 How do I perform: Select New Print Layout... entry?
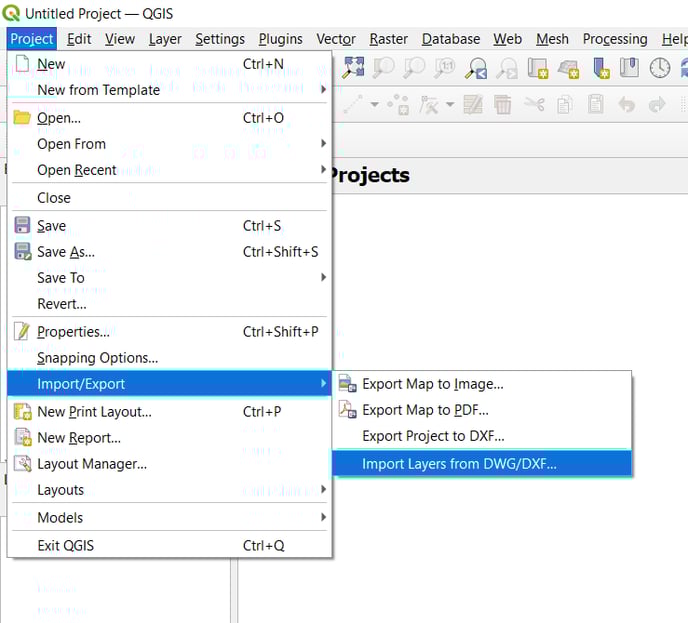[169, 412]
